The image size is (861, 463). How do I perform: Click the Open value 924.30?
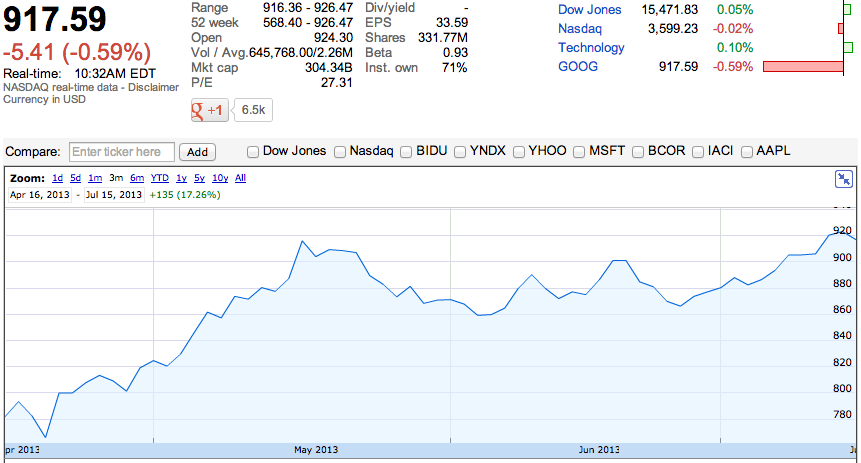(333, 38)
